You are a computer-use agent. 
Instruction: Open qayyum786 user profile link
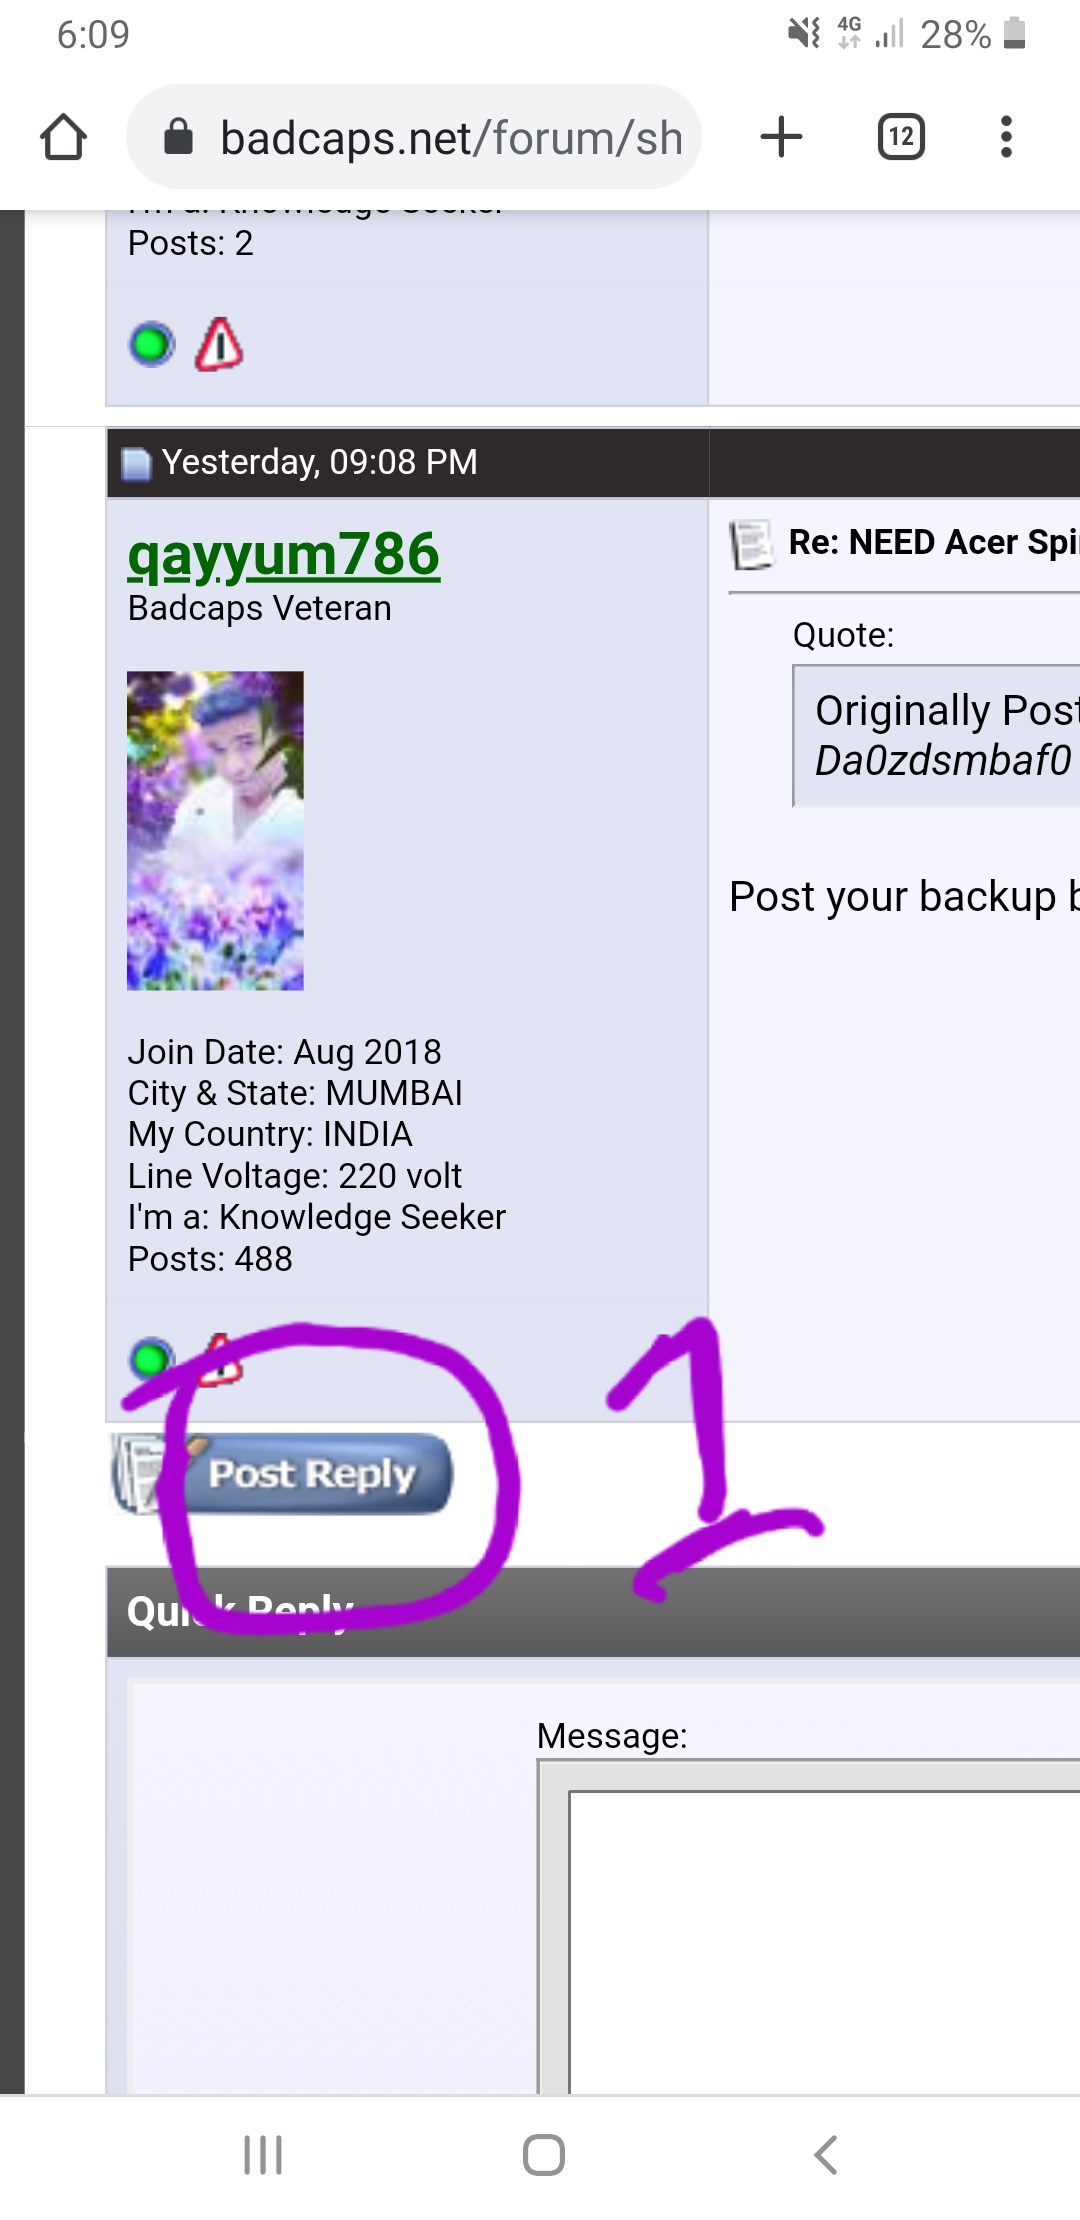tap(284, 555)
